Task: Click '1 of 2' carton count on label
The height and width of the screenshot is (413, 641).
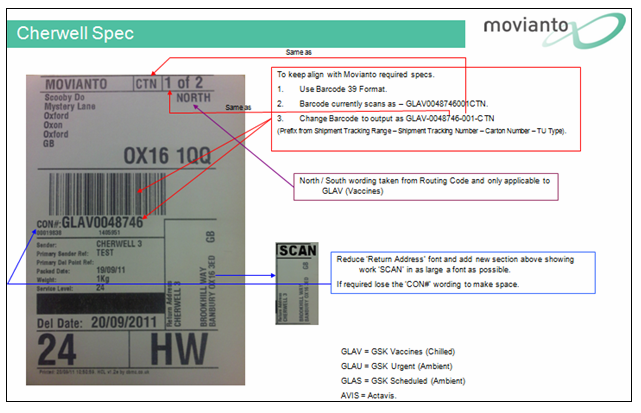Action: coord(184,83)
